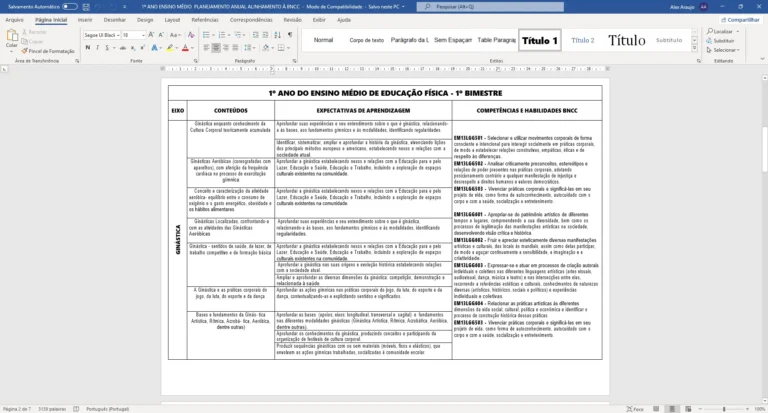
Task: Toggle show paragraph marks pilcrow
Action: coord(290,35)
